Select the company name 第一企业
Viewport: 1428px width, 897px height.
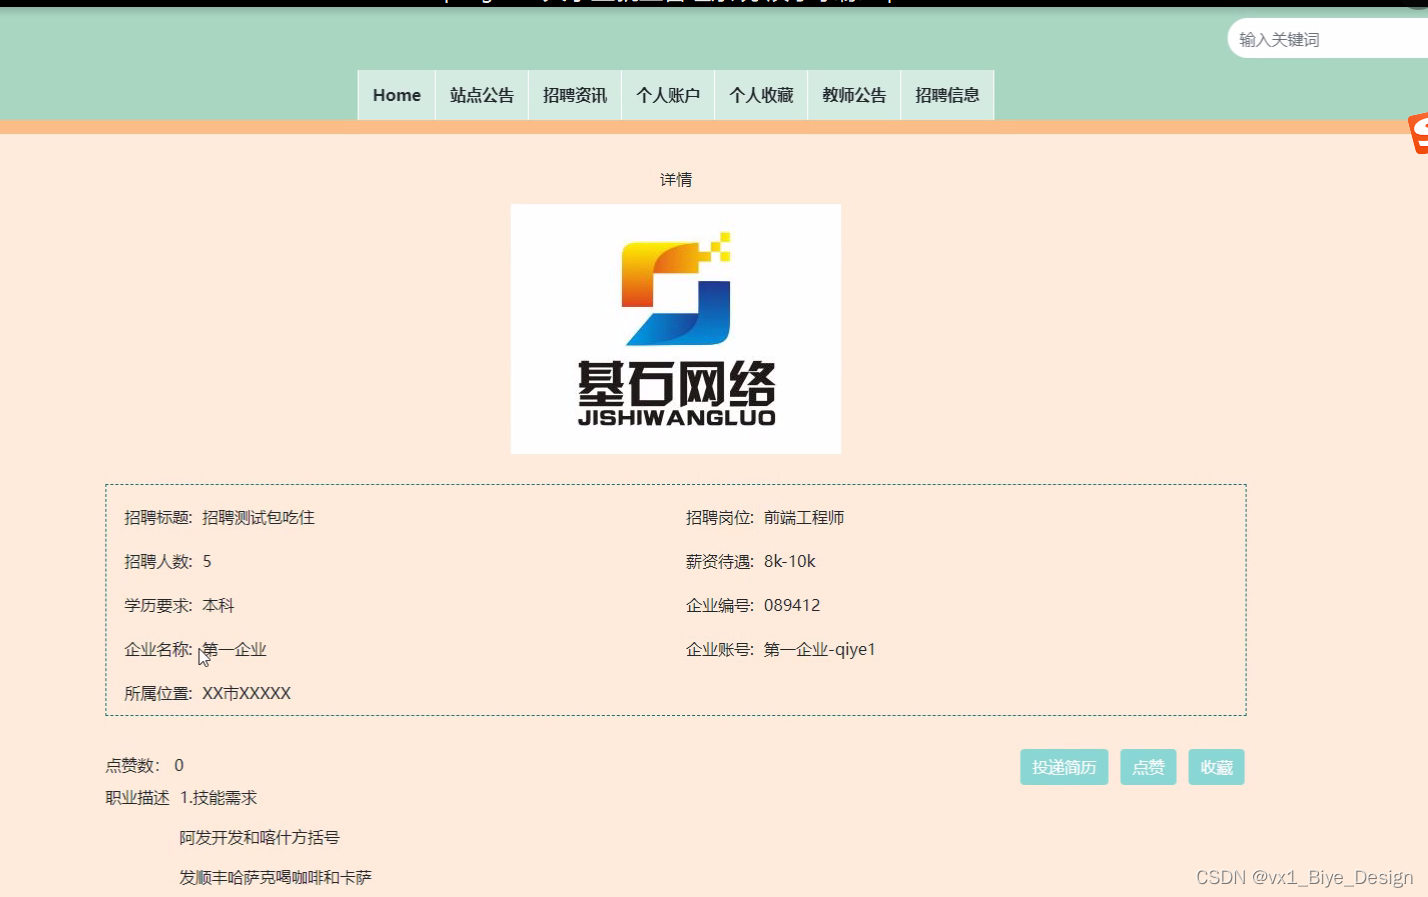(x=234, y=650)
